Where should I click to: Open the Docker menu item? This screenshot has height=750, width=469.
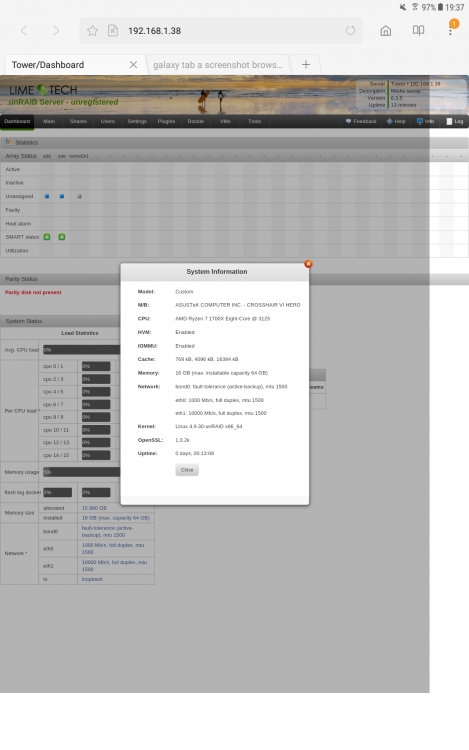[x=196, y=121]
